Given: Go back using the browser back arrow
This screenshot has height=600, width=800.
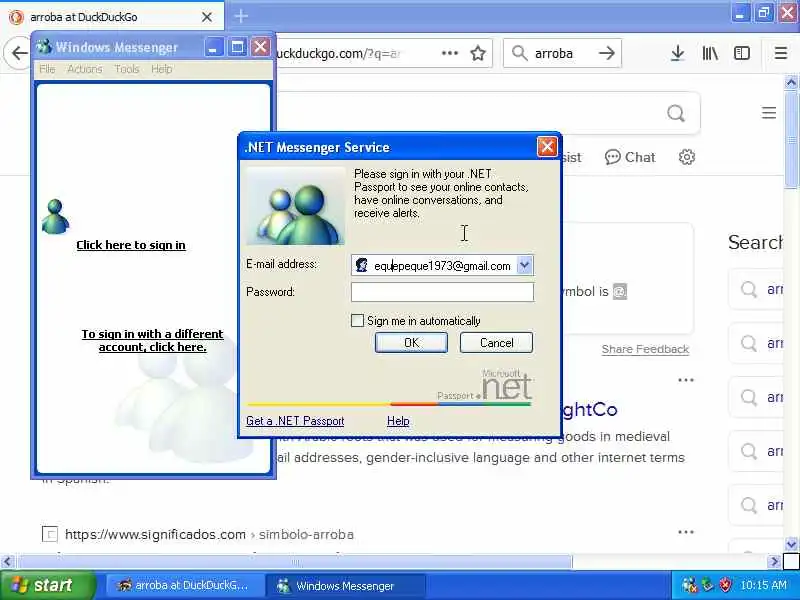Looking at the screenshot, I should point(19,53).
